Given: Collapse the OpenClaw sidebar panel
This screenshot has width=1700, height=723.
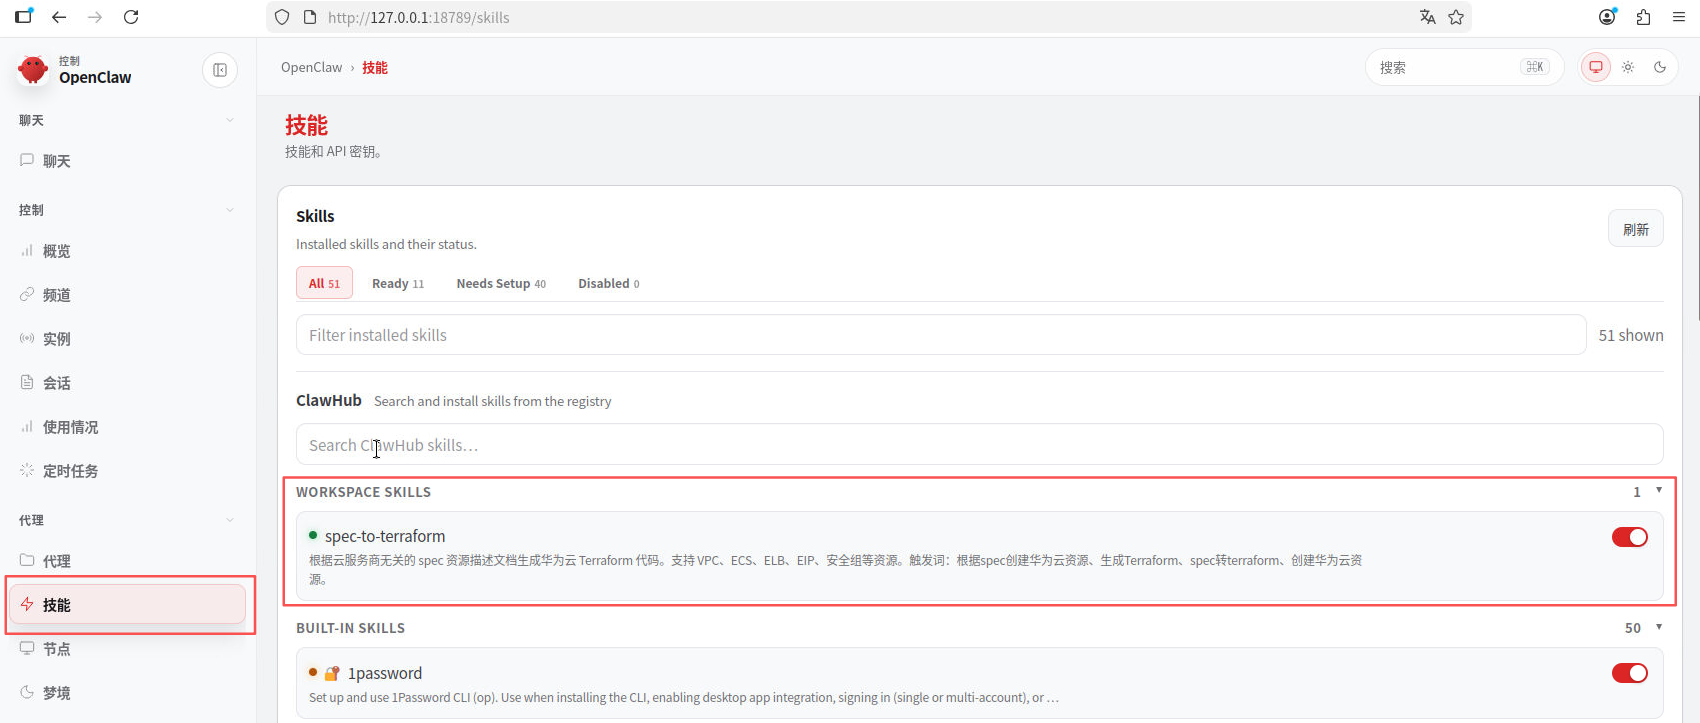Looking at the screenshot, I should (x=220, y=70).
